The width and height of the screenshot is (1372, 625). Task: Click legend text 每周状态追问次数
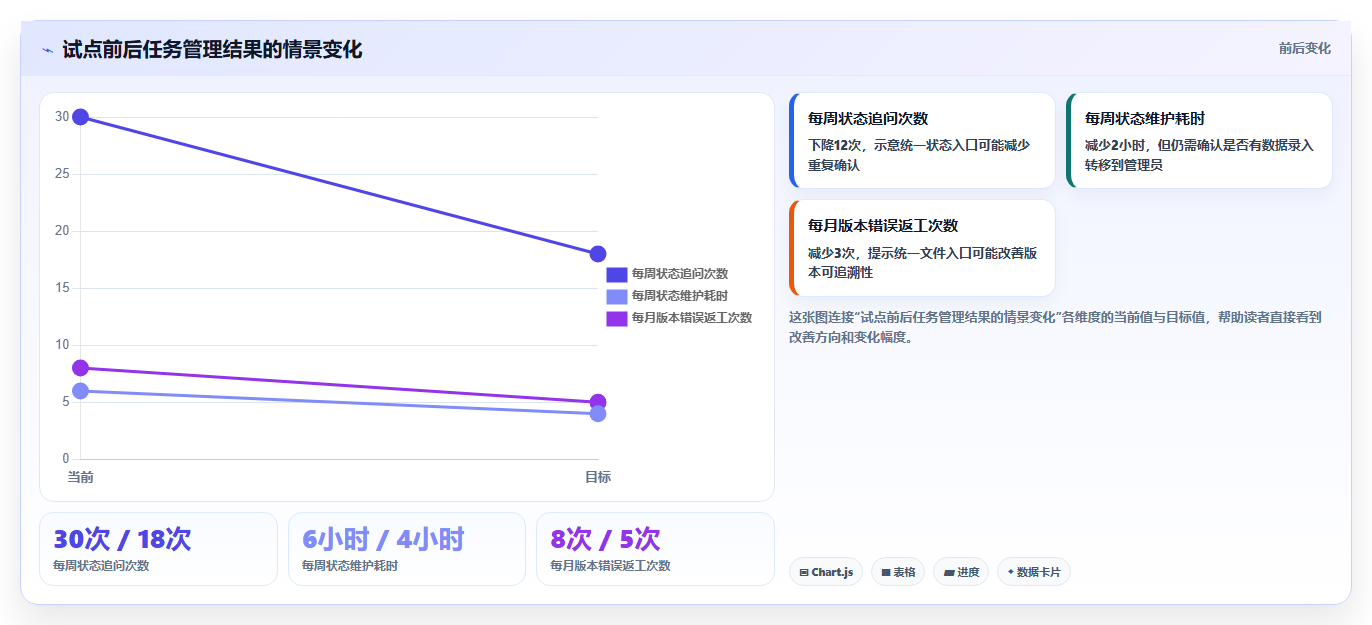(x=680, y=274)
